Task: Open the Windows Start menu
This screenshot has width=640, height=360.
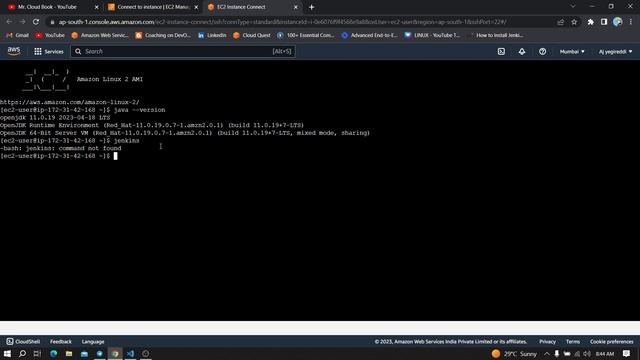Action: tap(7, 353)
